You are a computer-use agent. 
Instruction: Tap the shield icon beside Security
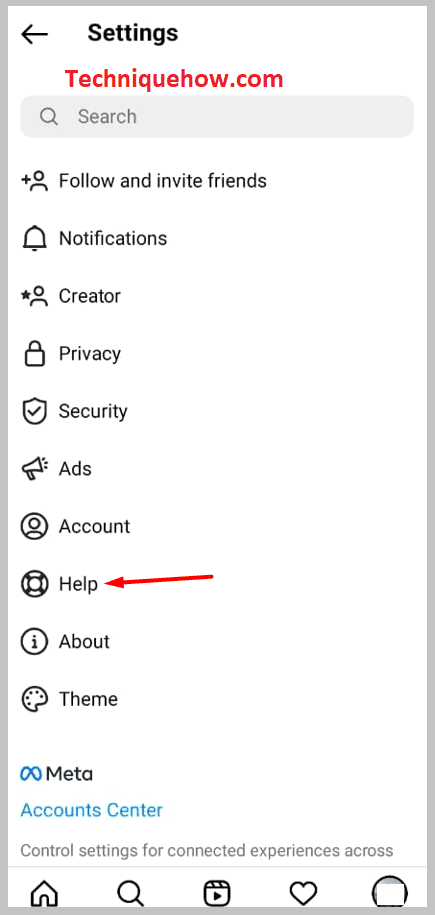(34, 411)
